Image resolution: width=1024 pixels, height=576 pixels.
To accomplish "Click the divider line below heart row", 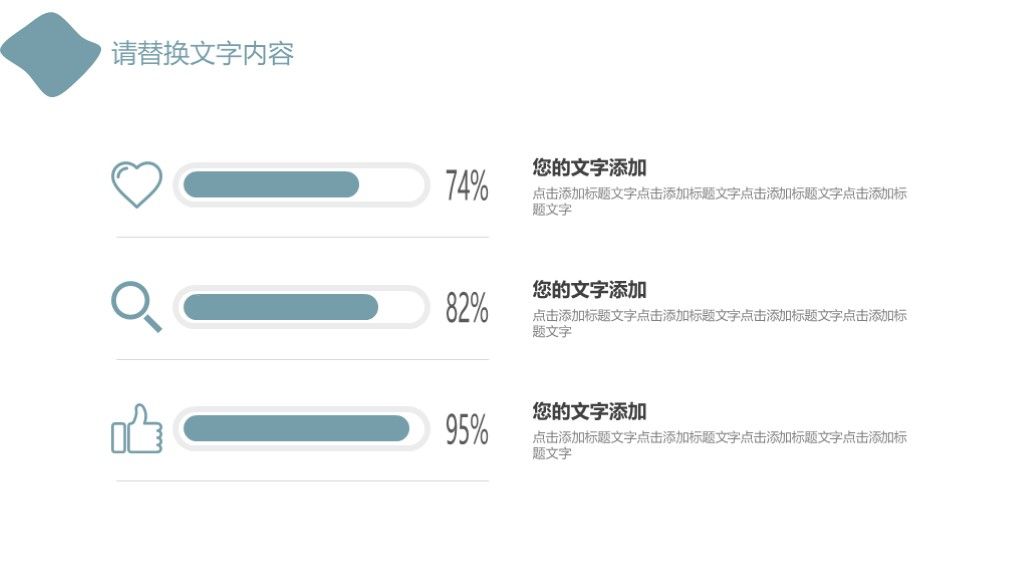I will 302,237.
